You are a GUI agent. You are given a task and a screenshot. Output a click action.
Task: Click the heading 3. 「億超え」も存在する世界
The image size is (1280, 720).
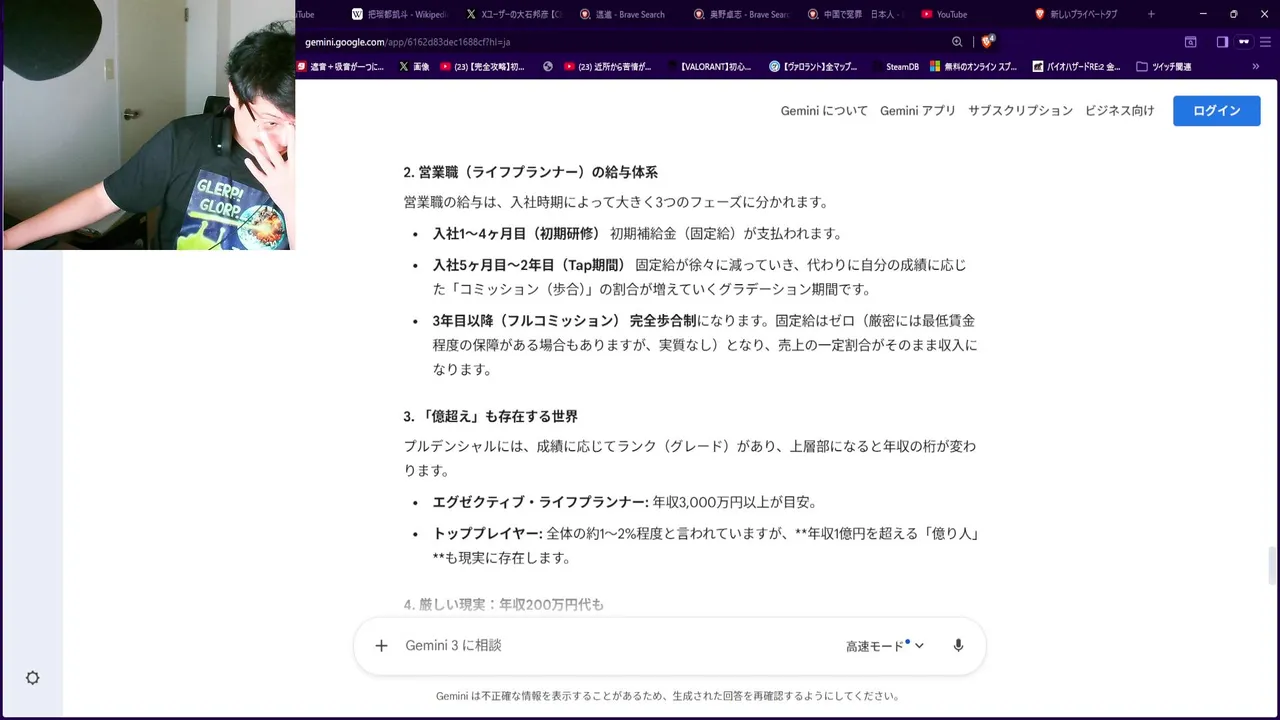(x=490, y=416)
